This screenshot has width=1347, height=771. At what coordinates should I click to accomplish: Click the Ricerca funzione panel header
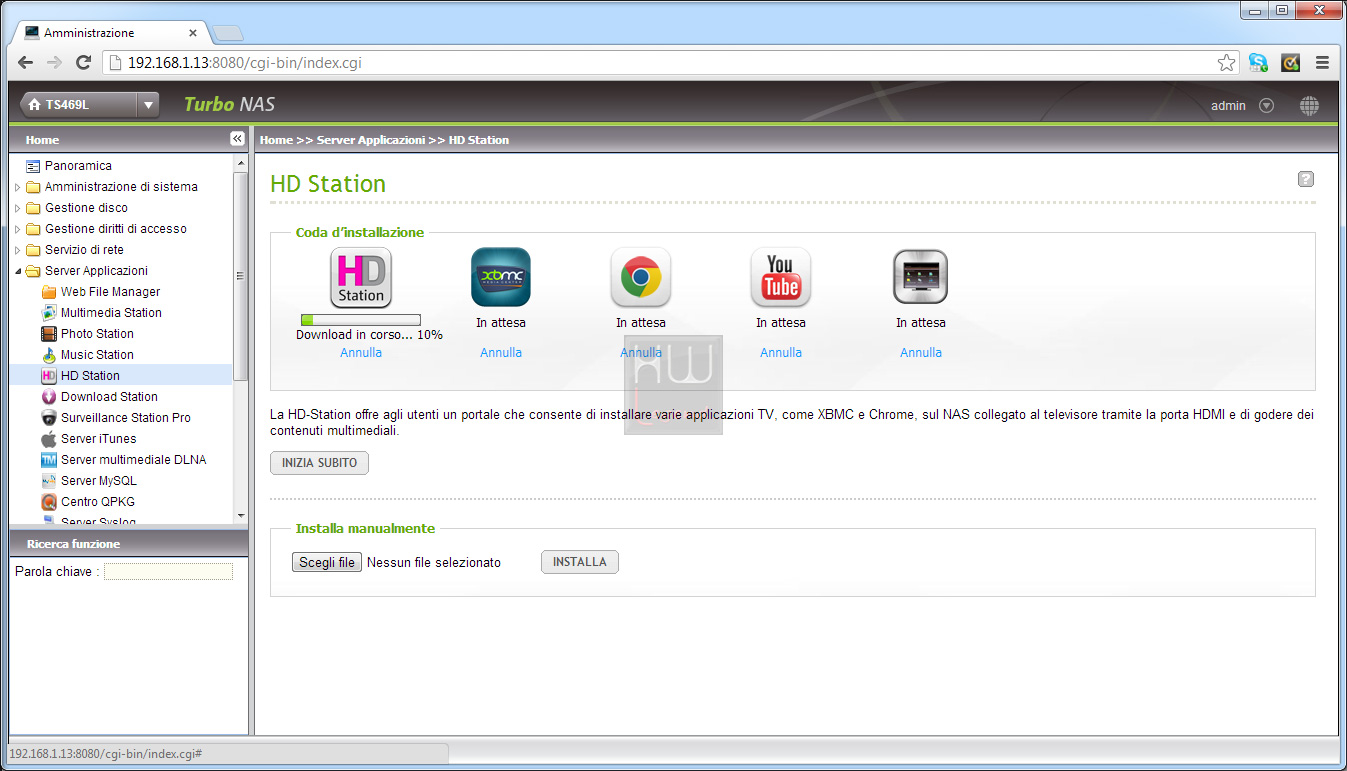pyautogui.click(x=128, y=544)
